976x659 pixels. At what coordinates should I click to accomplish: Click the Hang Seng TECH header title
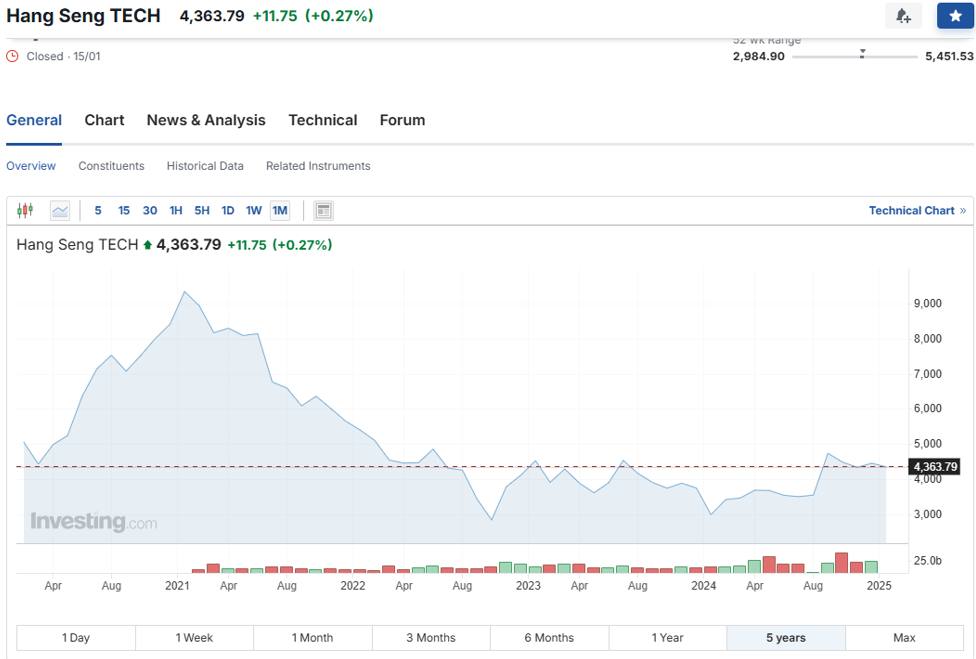(83, 16)
